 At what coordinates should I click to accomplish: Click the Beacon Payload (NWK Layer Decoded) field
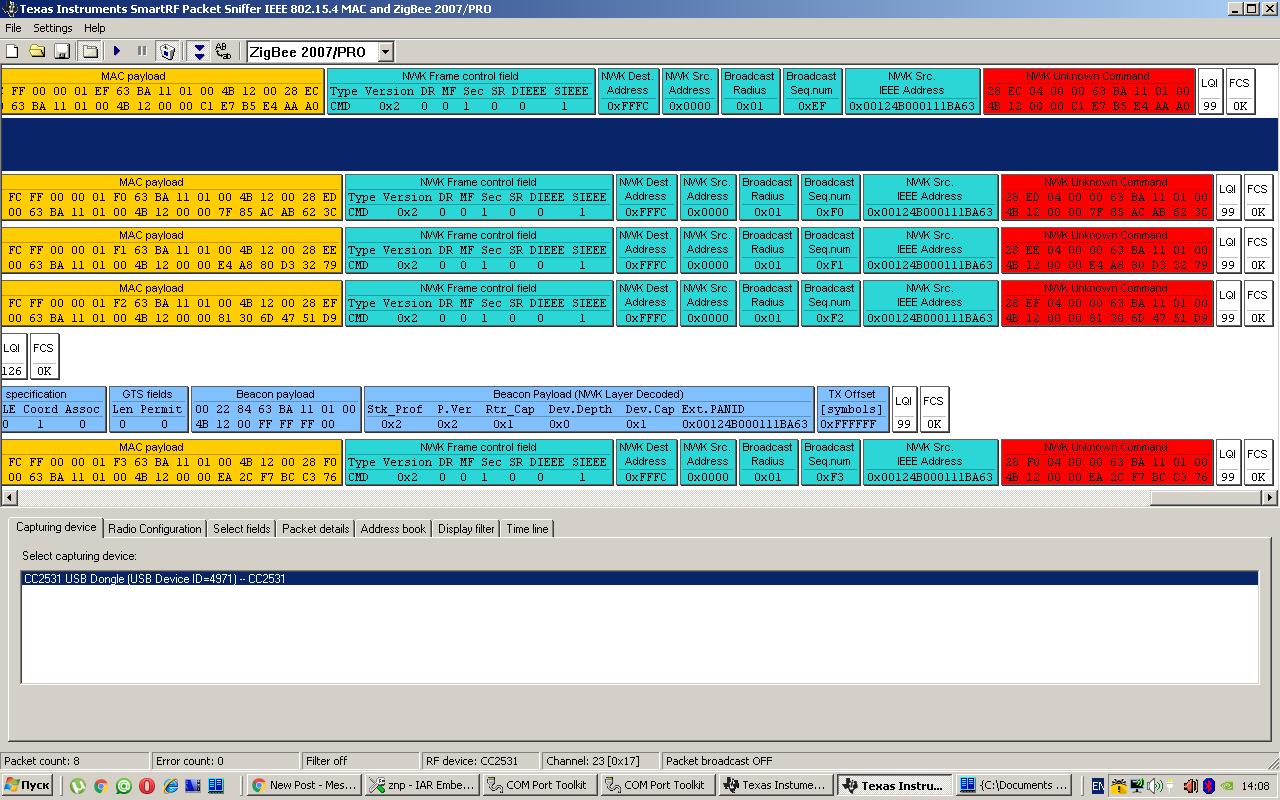tap(588, 409)
